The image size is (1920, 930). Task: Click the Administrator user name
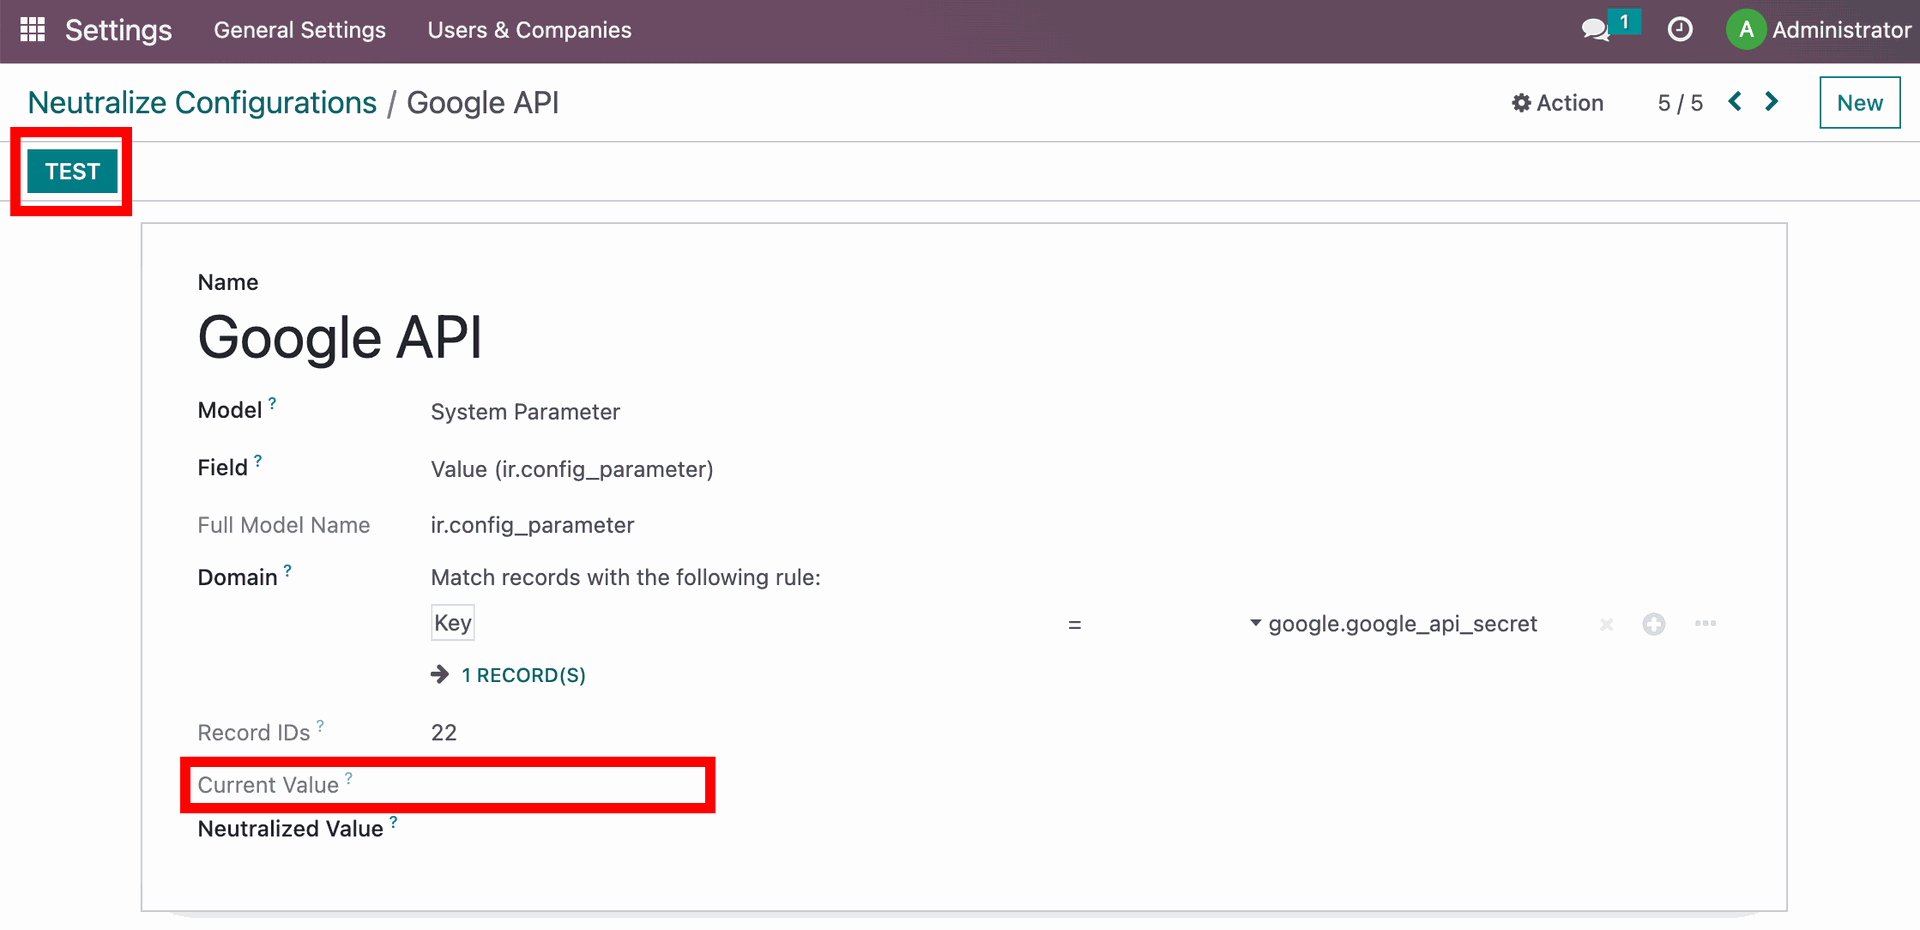tap(1841, 30)
